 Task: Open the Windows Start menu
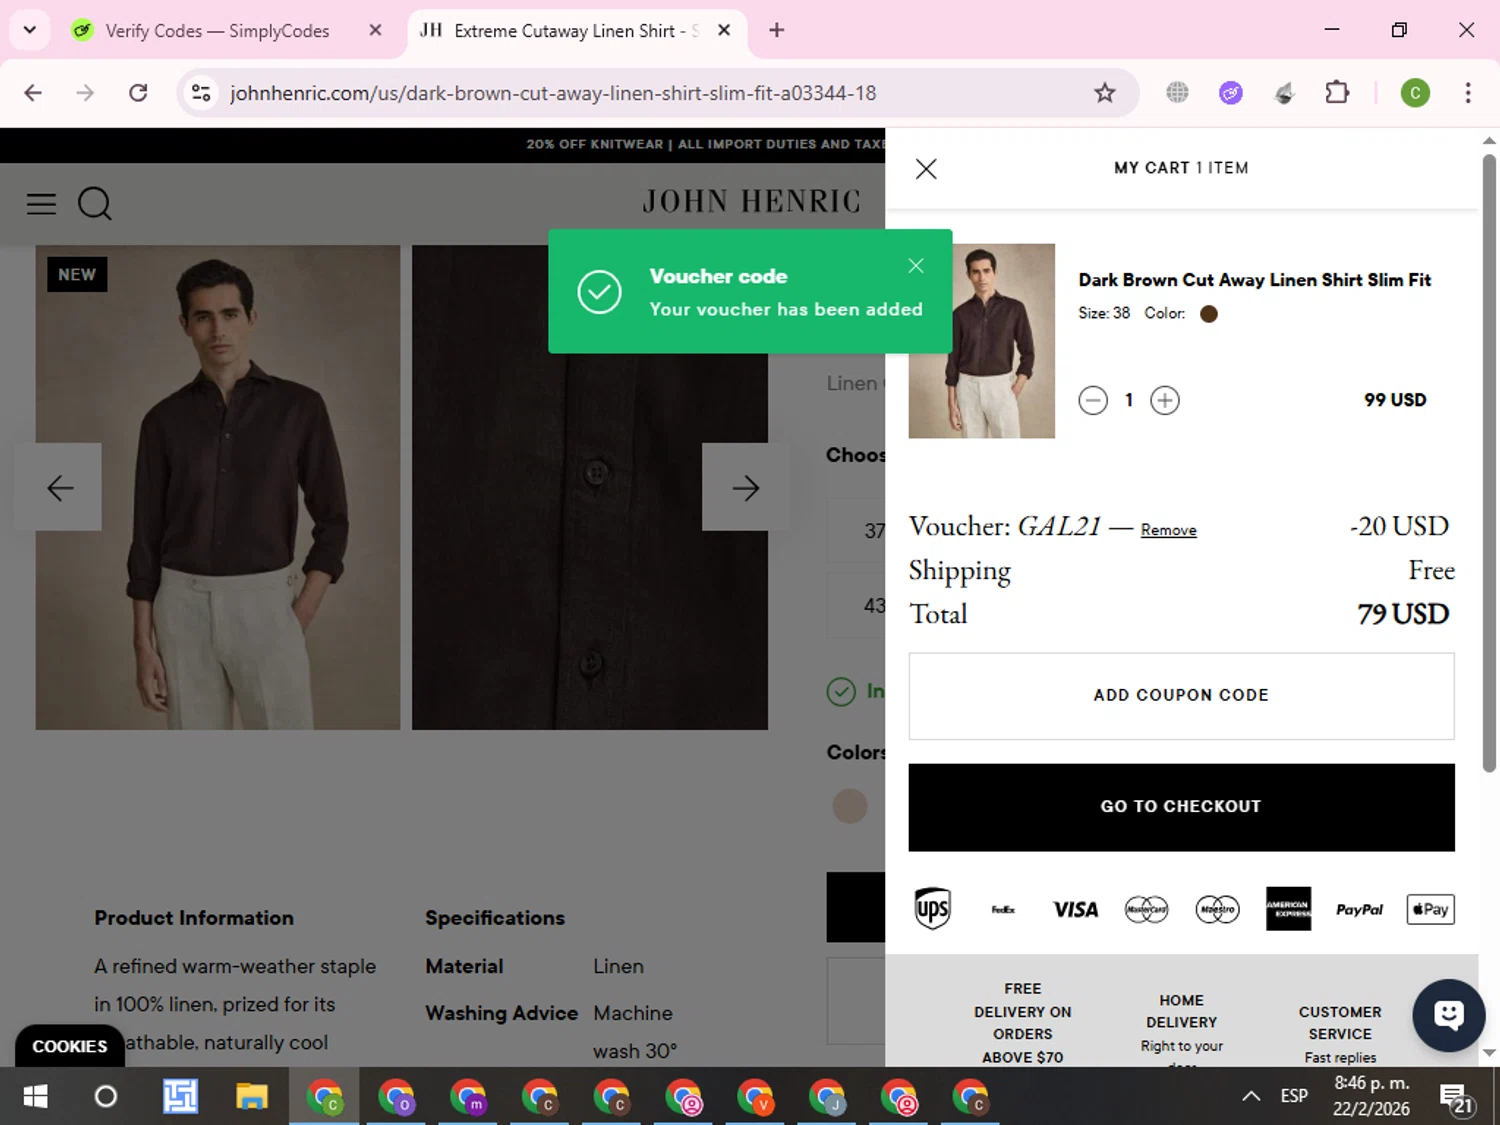(35, 1097)
